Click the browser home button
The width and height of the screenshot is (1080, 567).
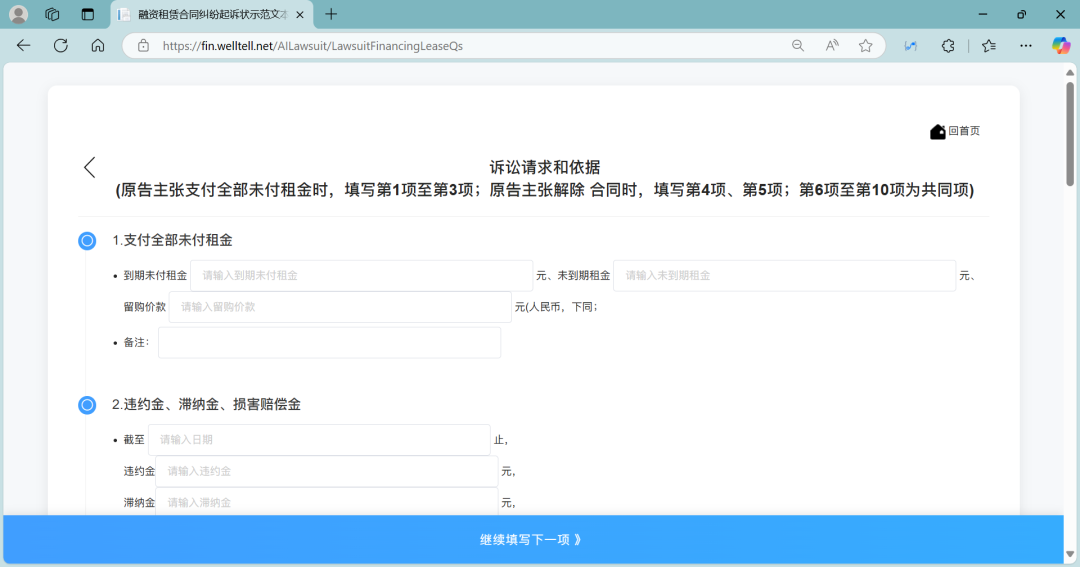98,45
